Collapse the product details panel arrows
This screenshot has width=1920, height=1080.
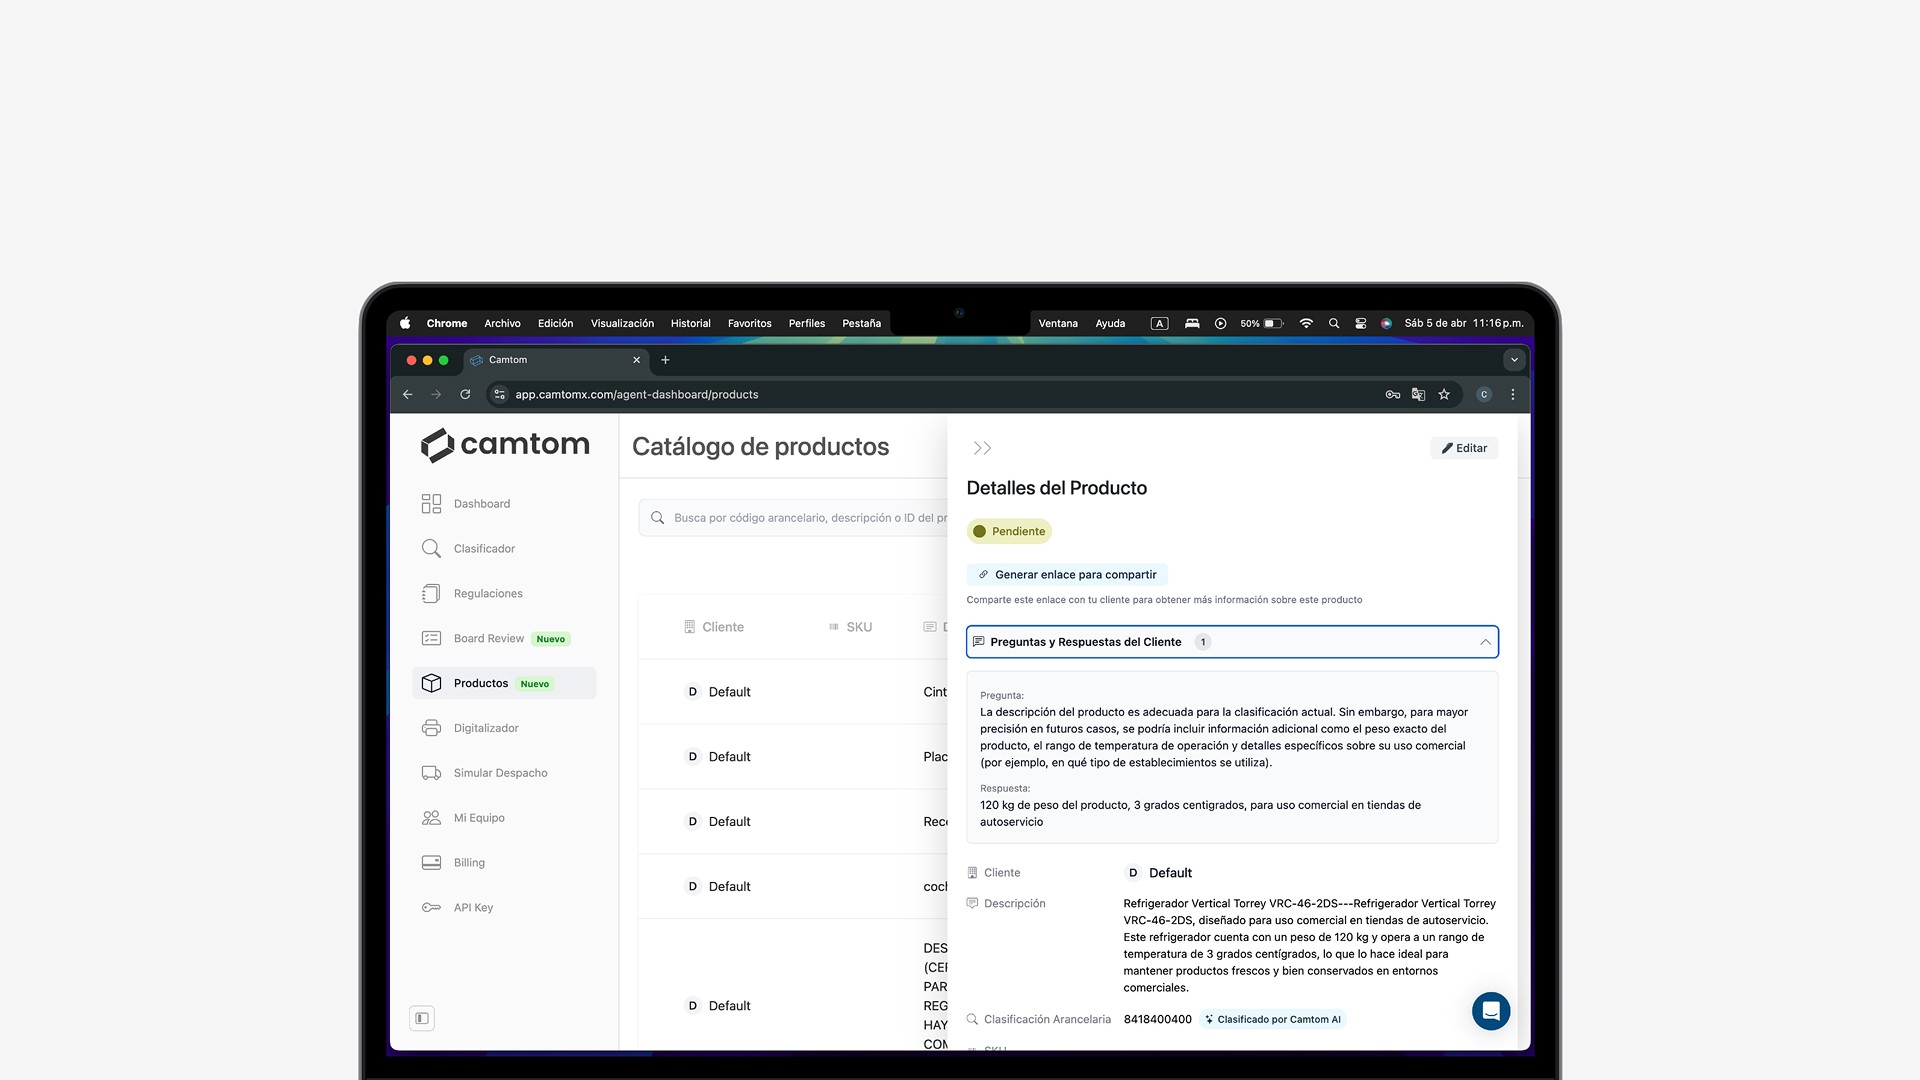coord(982,448)
